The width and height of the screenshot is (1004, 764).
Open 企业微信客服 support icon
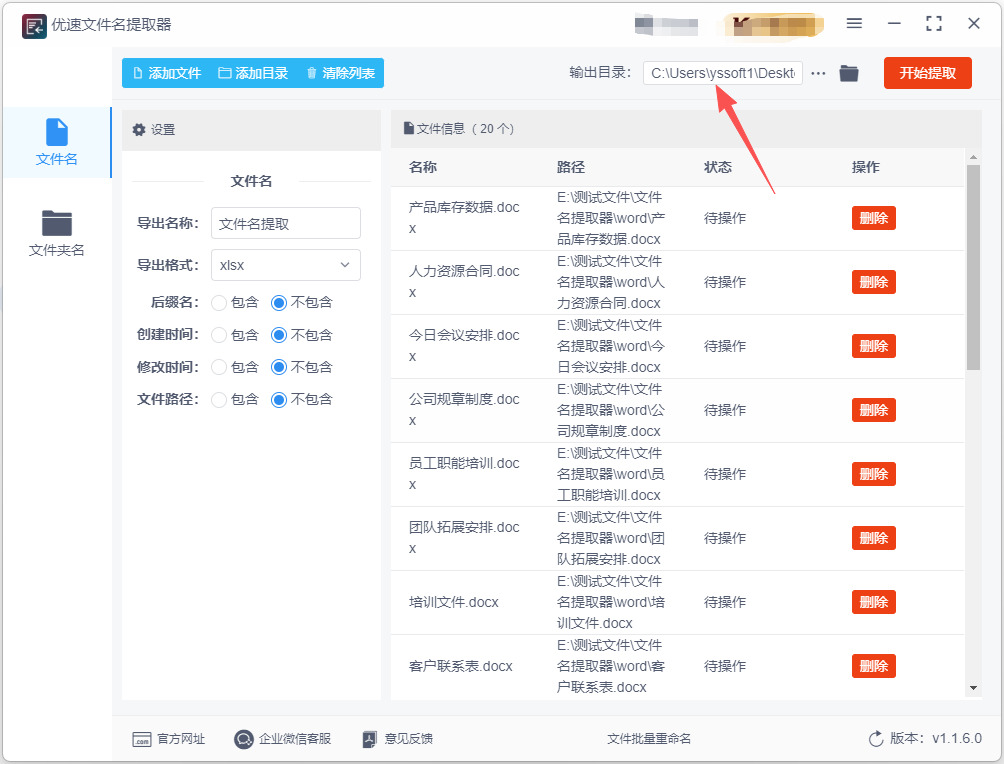pos(243,739)
